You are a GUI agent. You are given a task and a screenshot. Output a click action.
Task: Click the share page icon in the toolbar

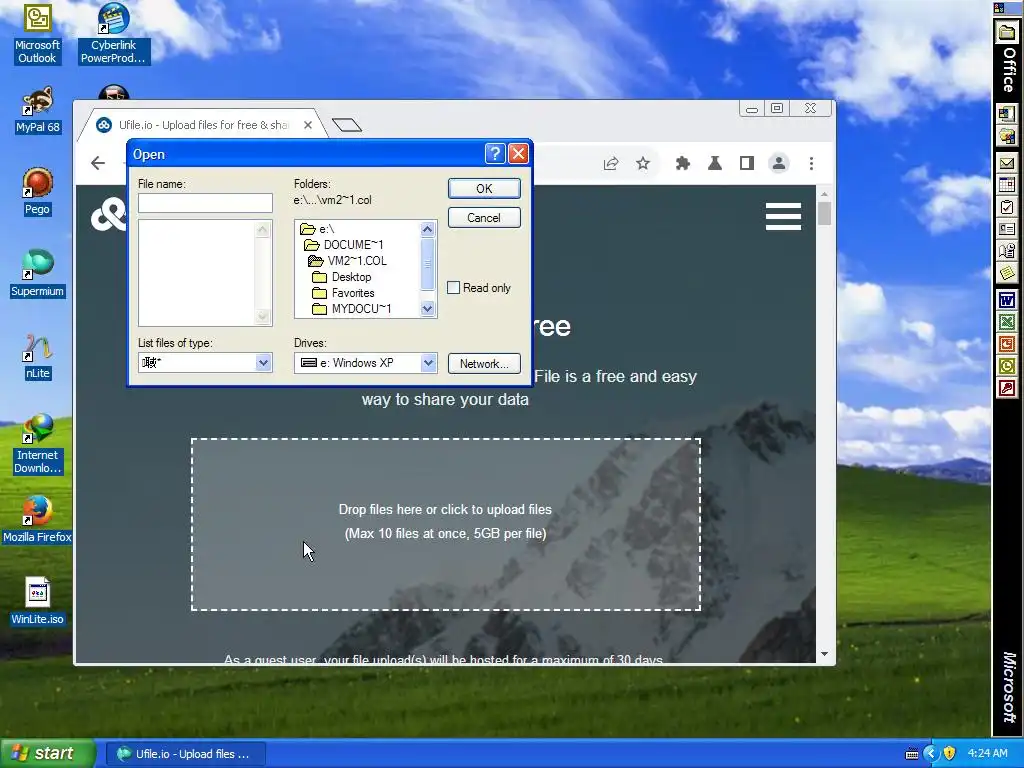pyautogui.click(x=611, y=163)
